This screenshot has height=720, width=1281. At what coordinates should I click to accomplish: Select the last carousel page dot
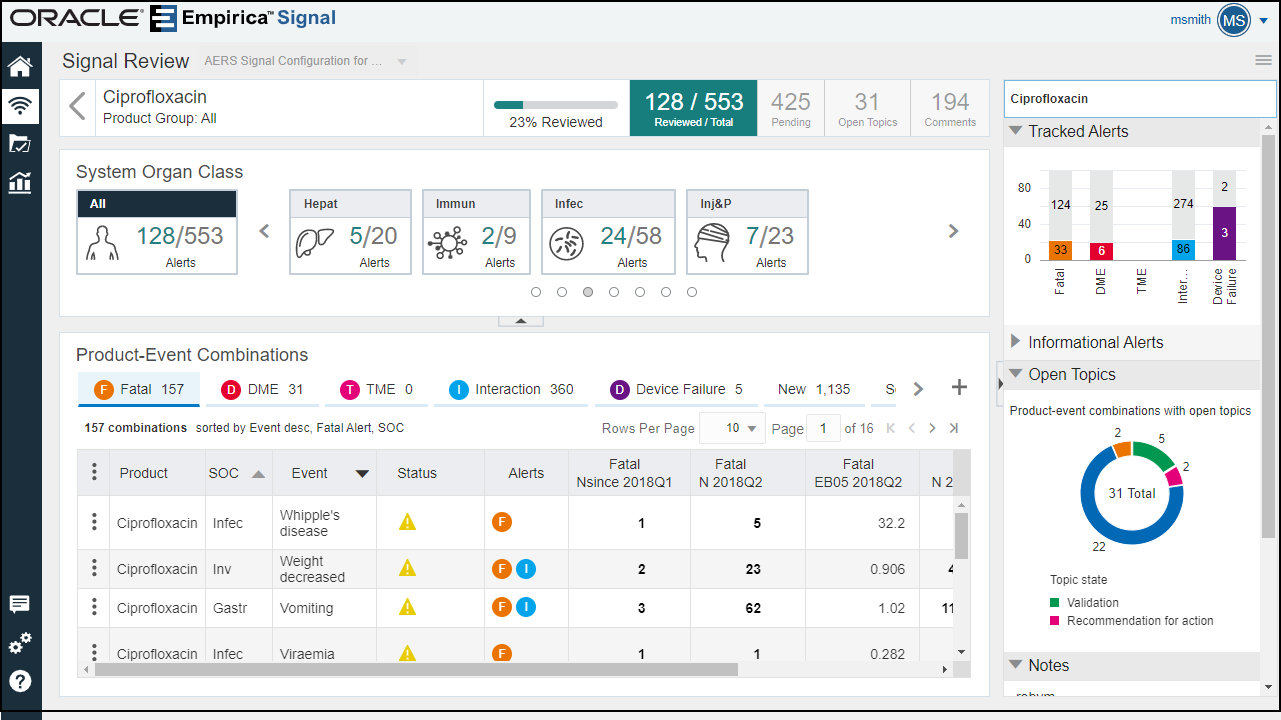pyautogui.click(x=692, y=292)
